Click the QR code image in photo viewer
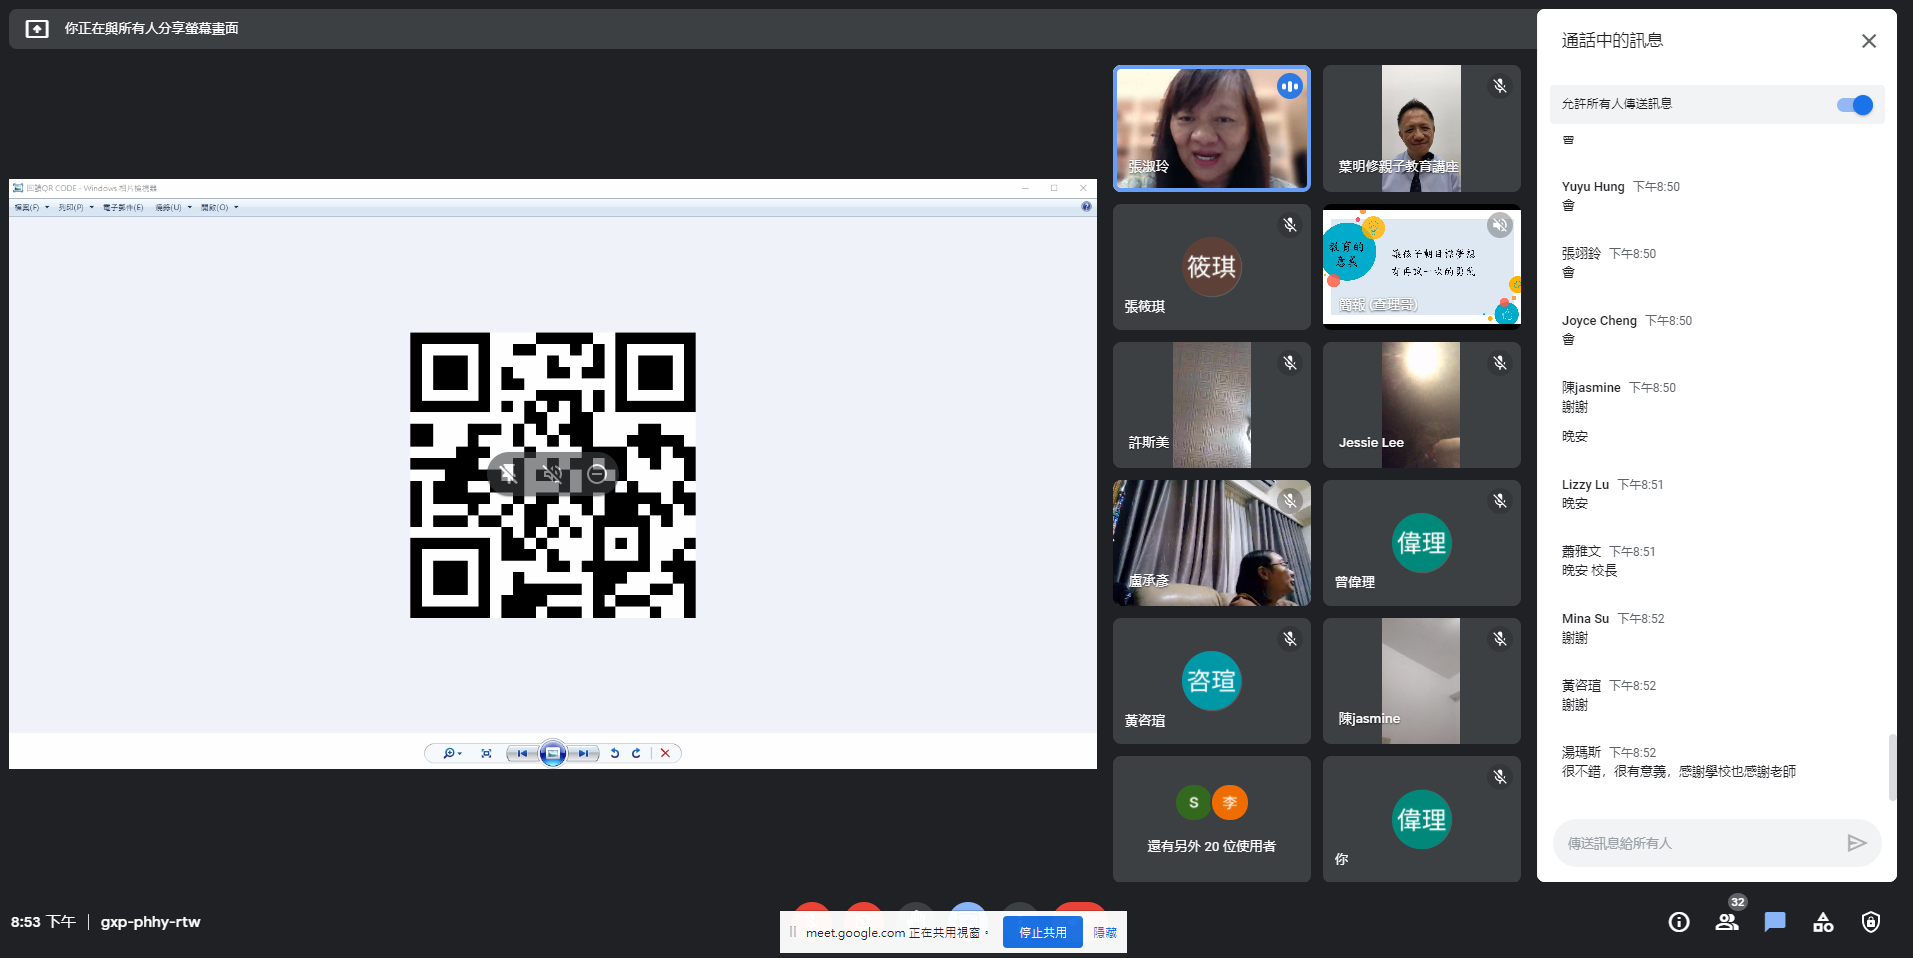 pos(553,475)
